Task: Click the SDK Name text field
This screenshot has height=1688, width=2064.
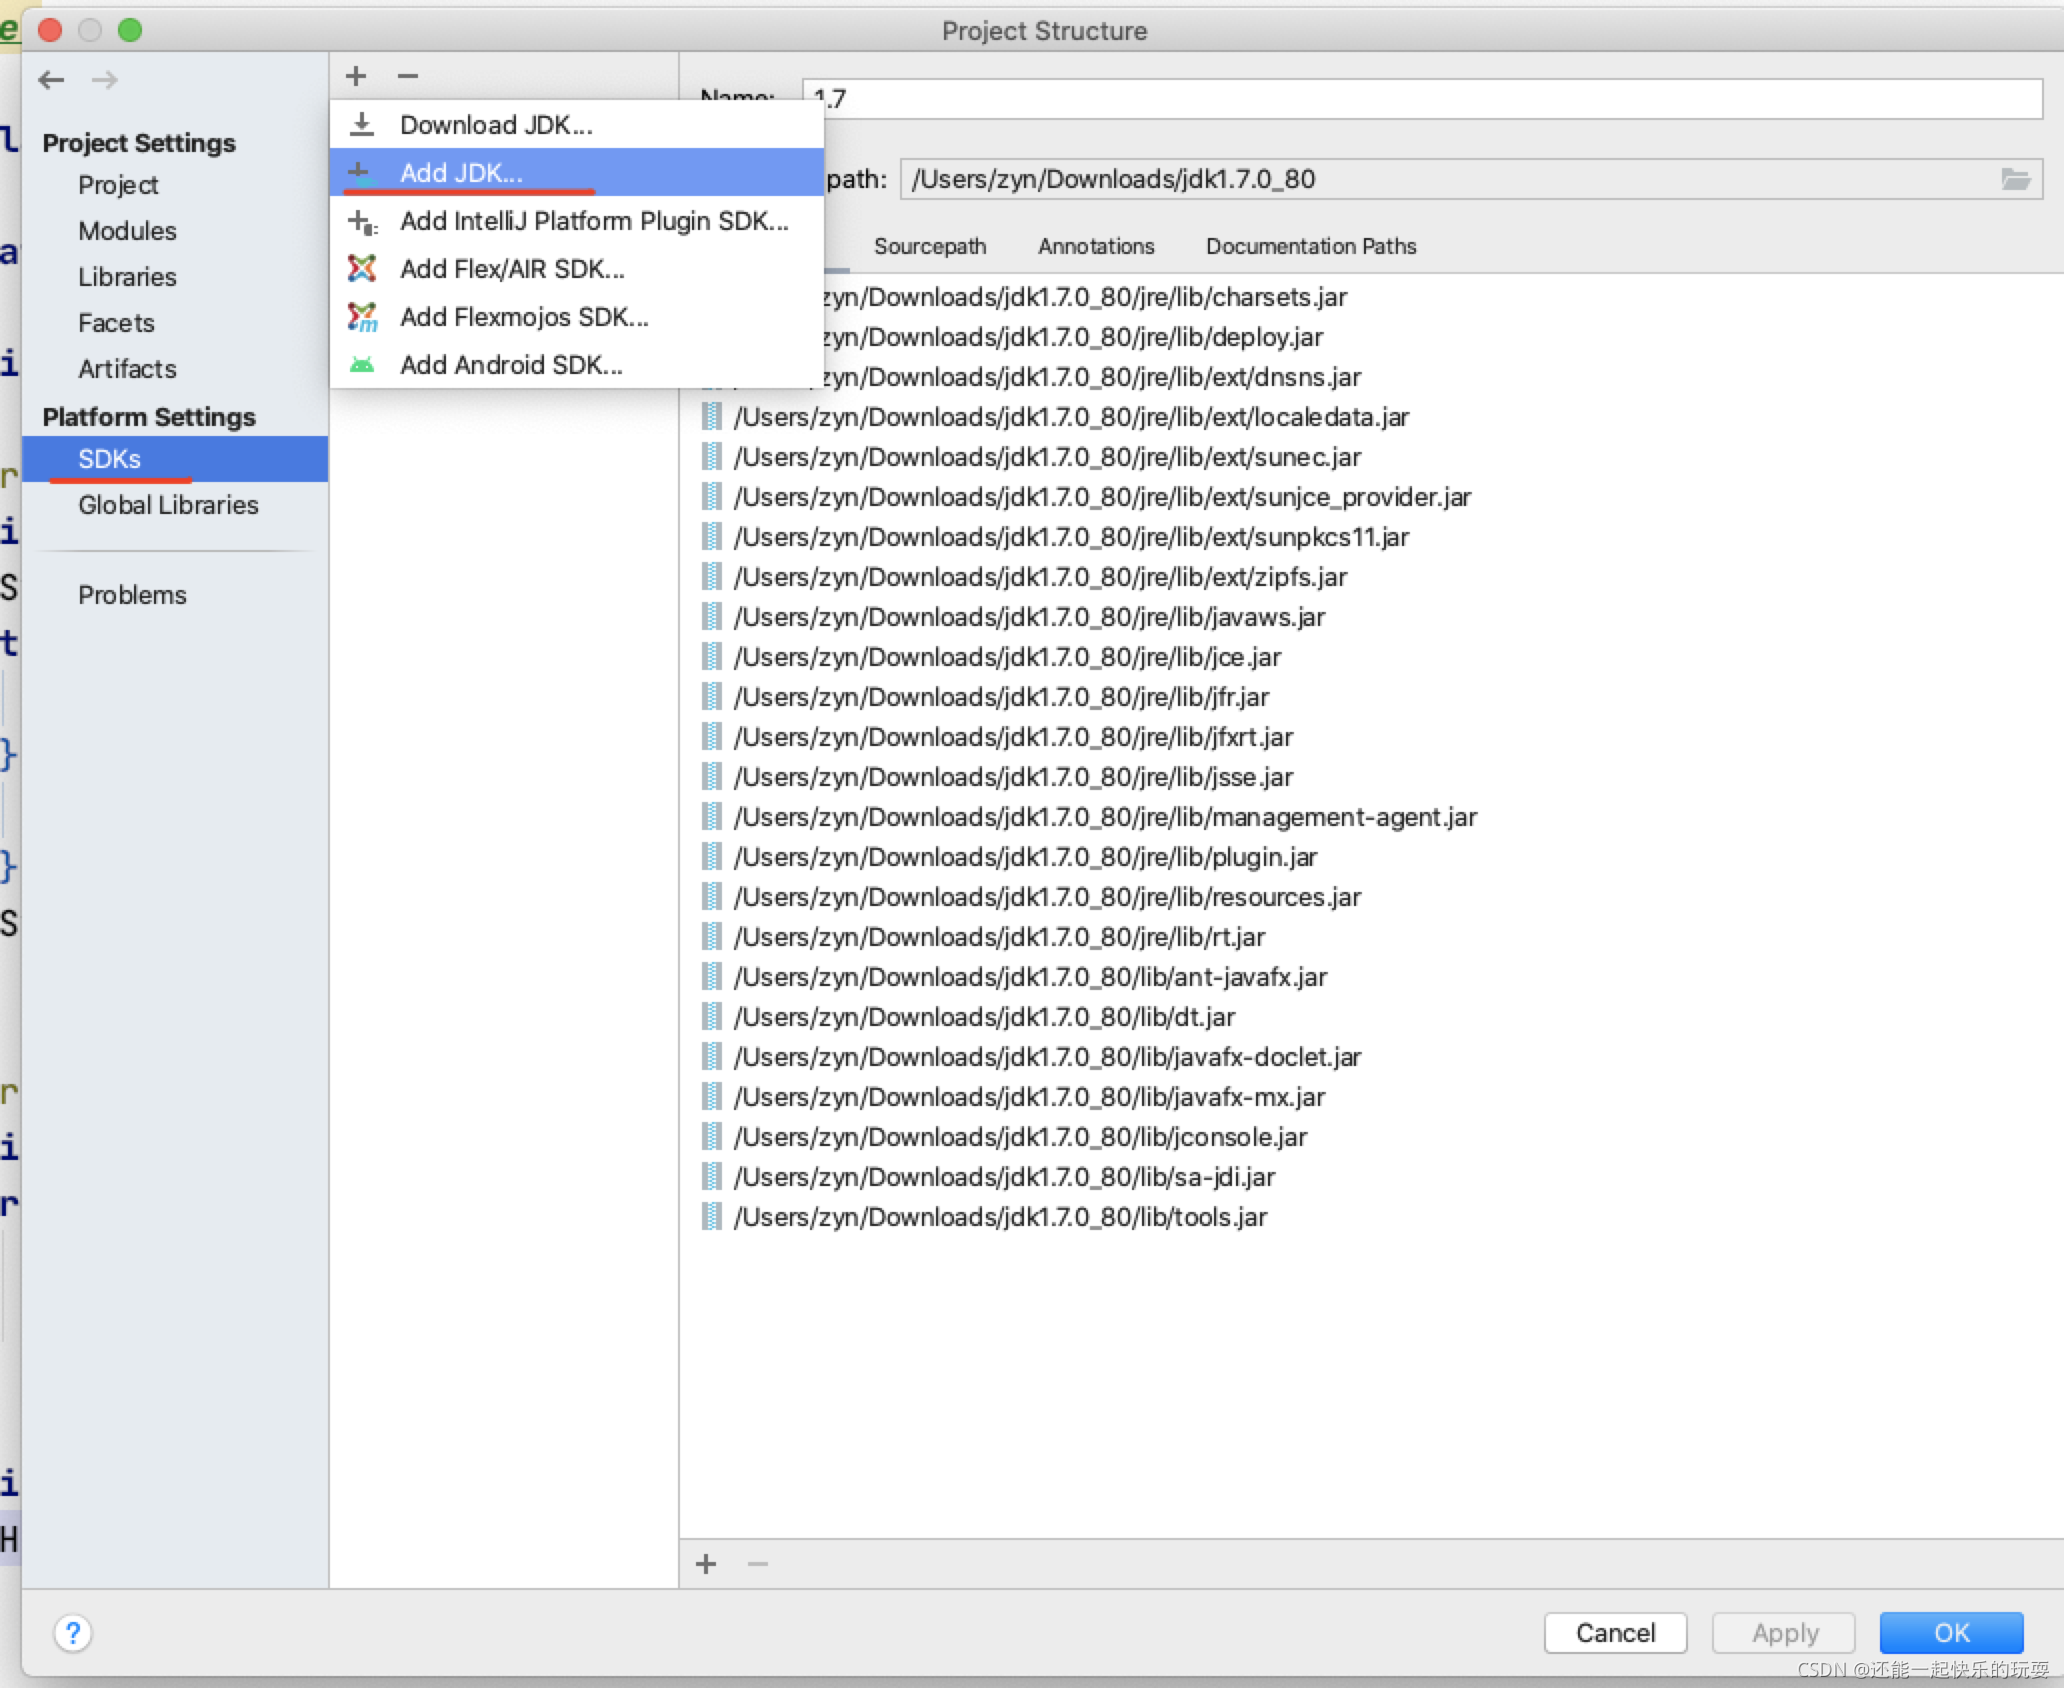Action: tap(1420, 99)
